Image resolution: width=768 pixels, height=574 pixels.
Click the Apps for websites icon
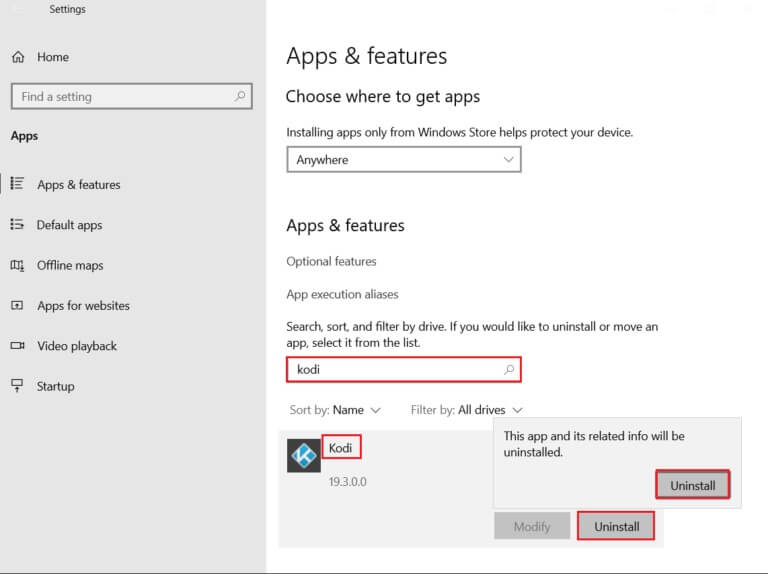(17, 306)
